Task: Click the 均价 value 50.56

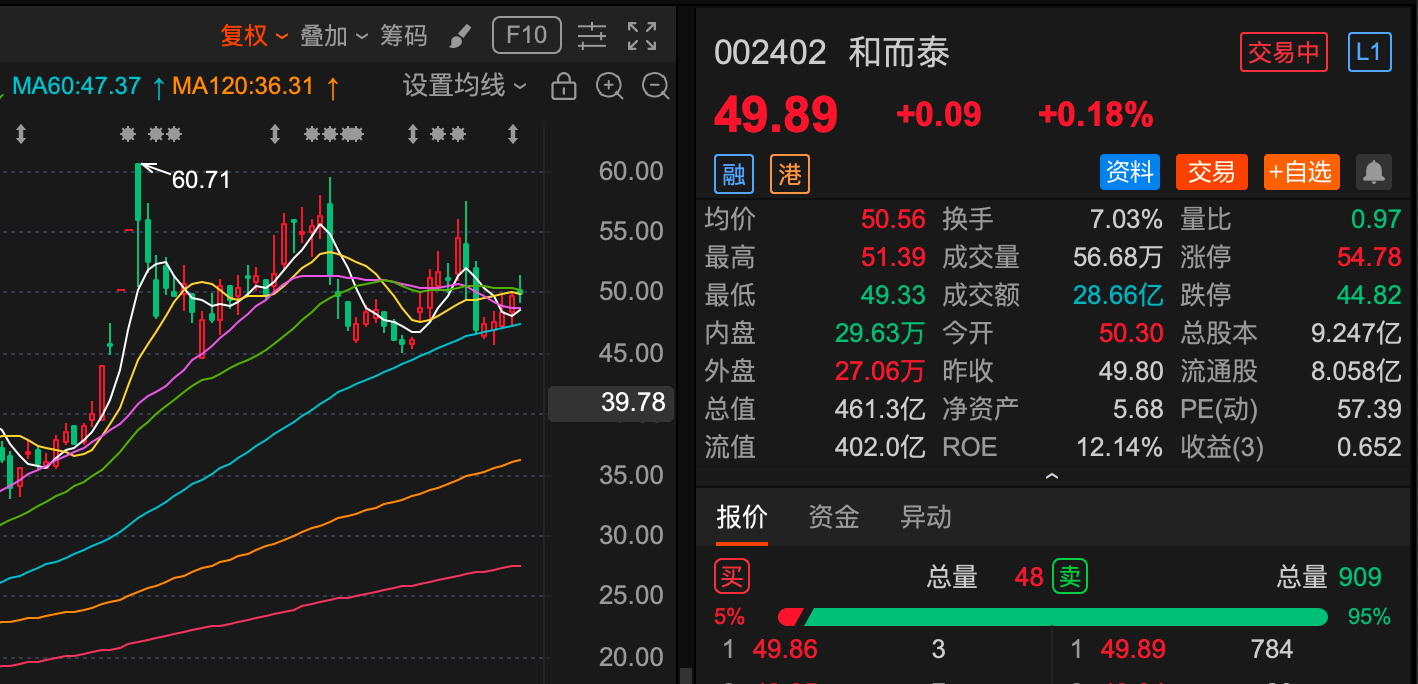Action: (x=893, y=220)
